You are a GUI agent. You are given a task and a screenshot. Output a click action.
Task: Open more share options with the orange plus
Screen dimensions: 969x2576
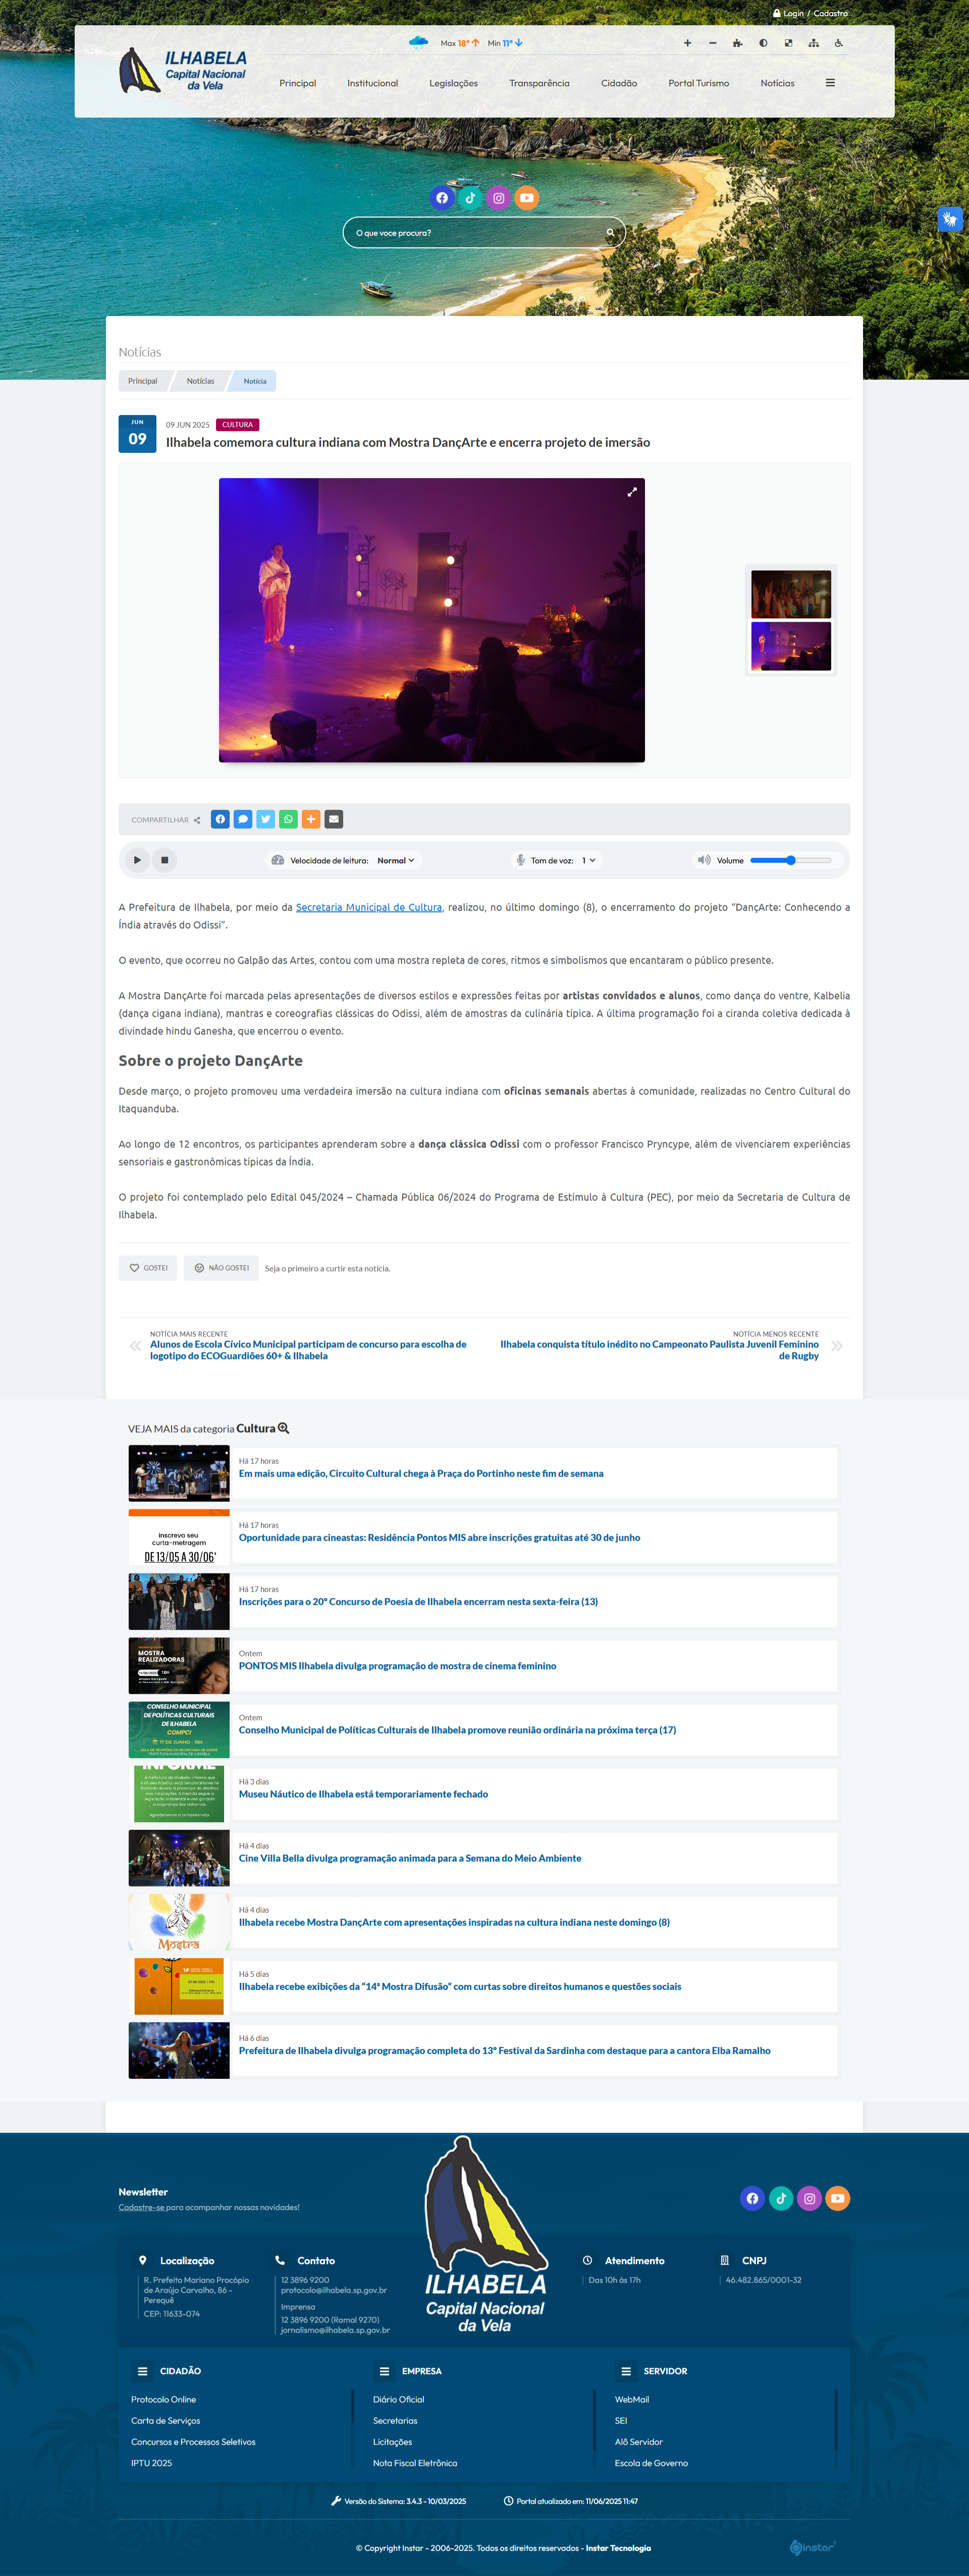click(311, 819)
